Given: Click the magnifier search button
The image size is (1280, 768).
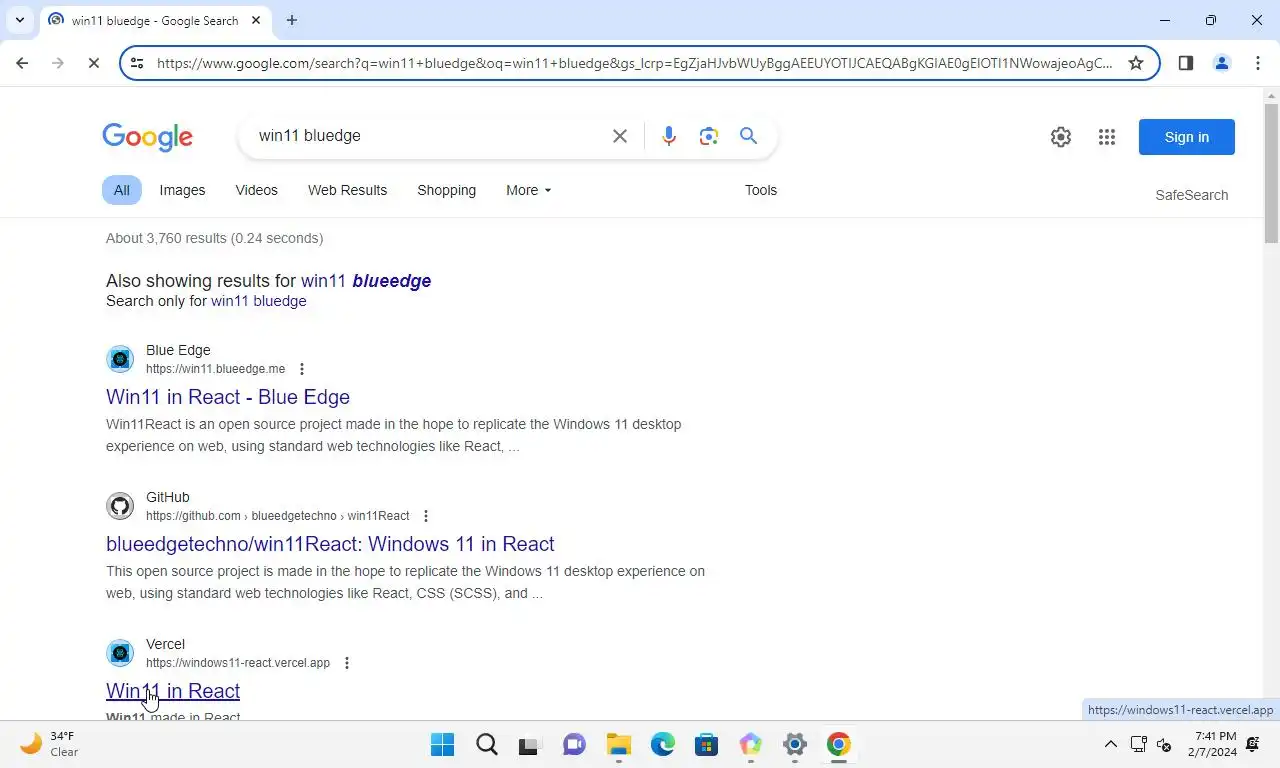Looking at the screenshot, I should (748, 136).
